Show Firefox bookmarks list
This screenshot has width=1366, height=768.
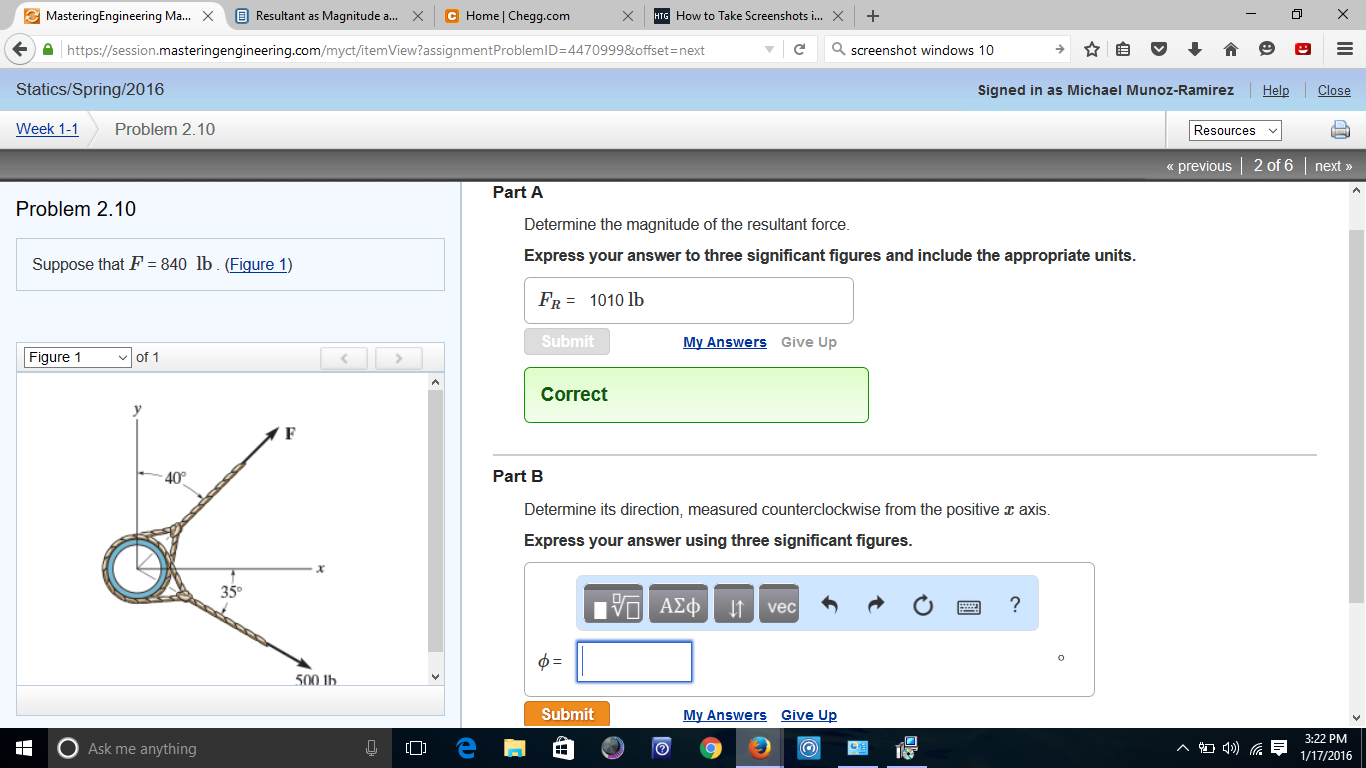click(1123, 50)
